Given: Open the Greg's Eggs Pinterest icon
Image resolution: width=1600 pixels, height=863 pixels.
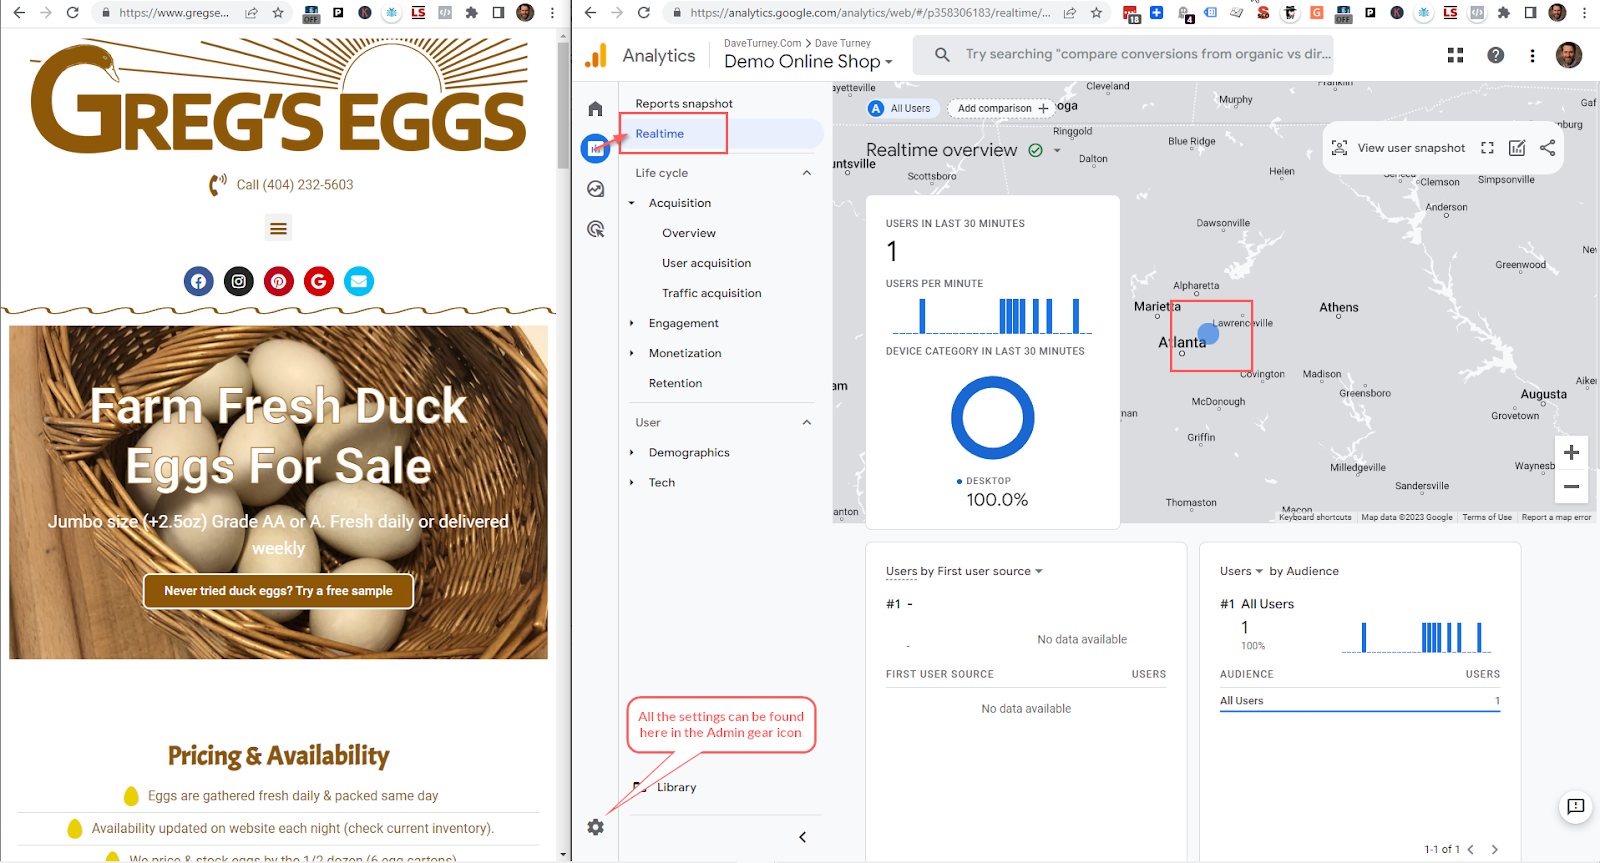Looking at the screenshot, I should tap(279, 281).
